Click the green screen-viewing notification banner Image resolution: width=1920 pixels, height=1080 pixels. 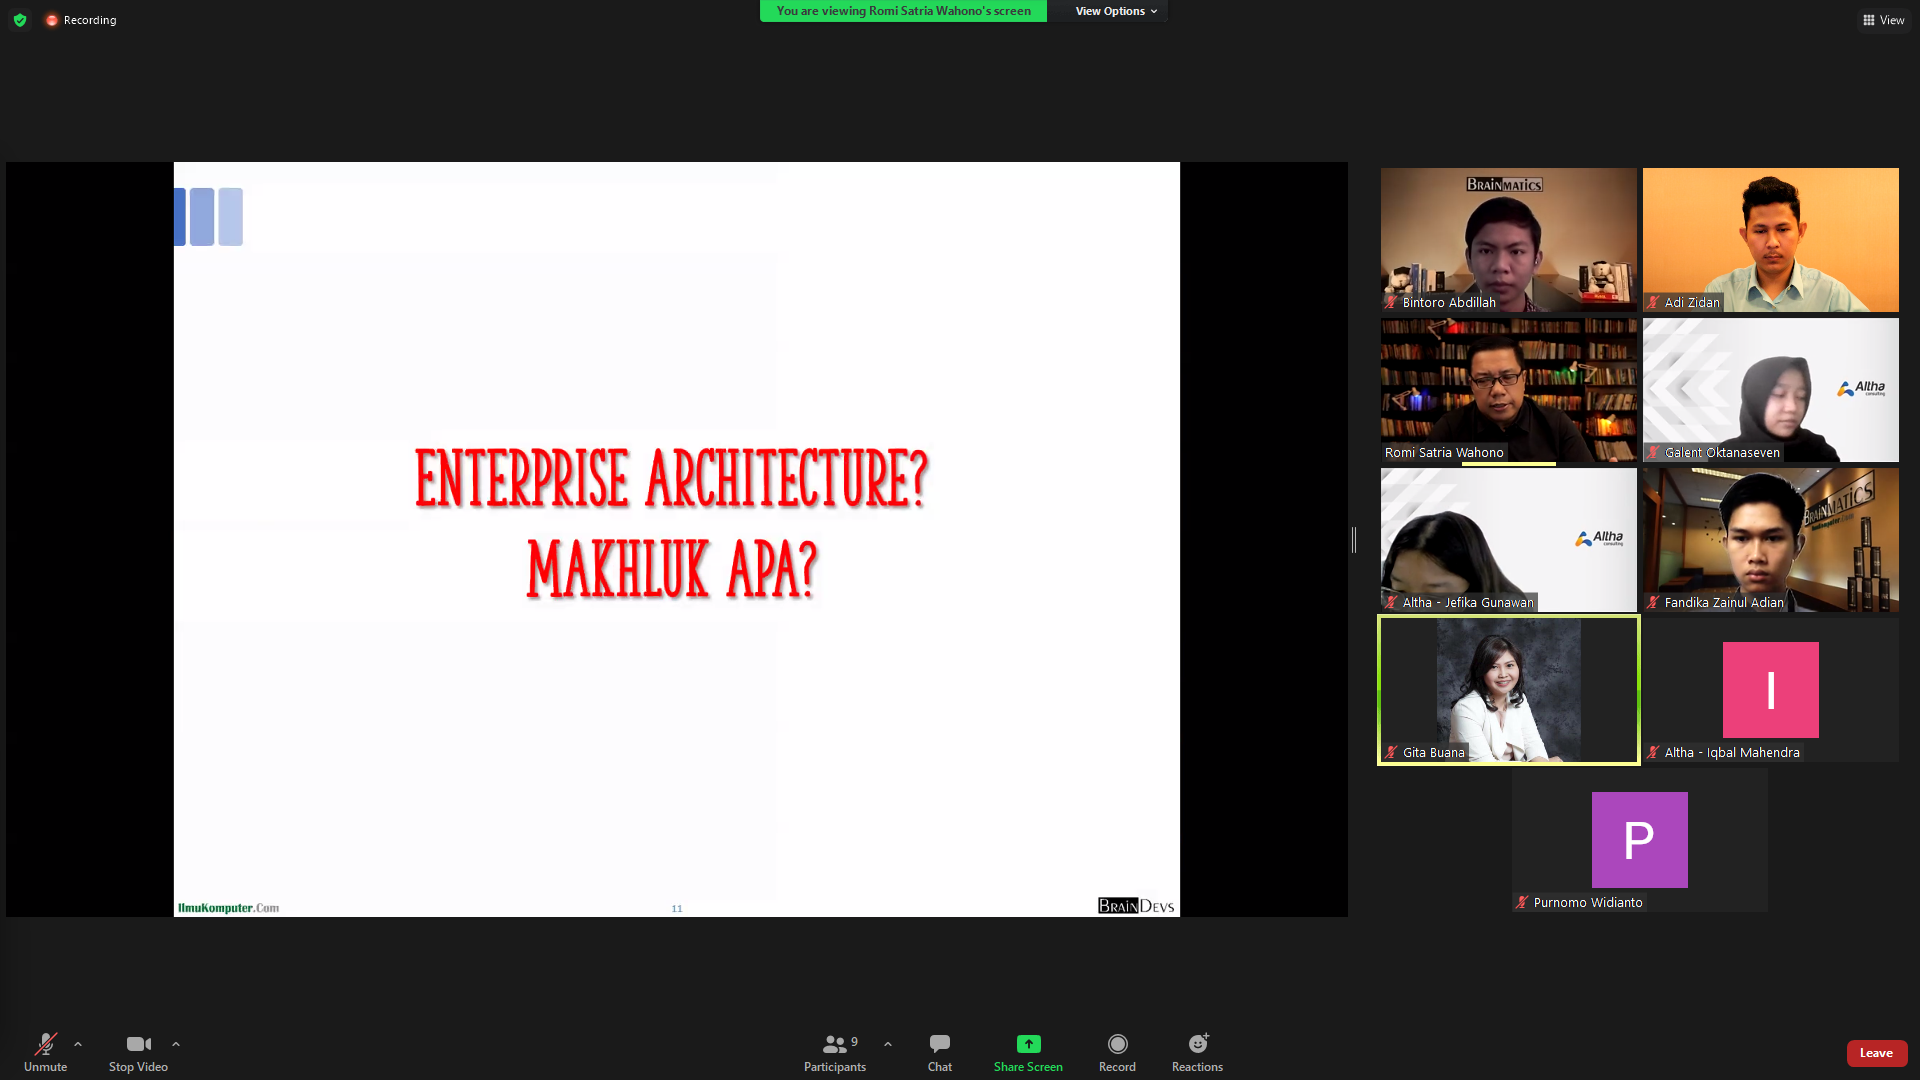(x=903, y=11)
